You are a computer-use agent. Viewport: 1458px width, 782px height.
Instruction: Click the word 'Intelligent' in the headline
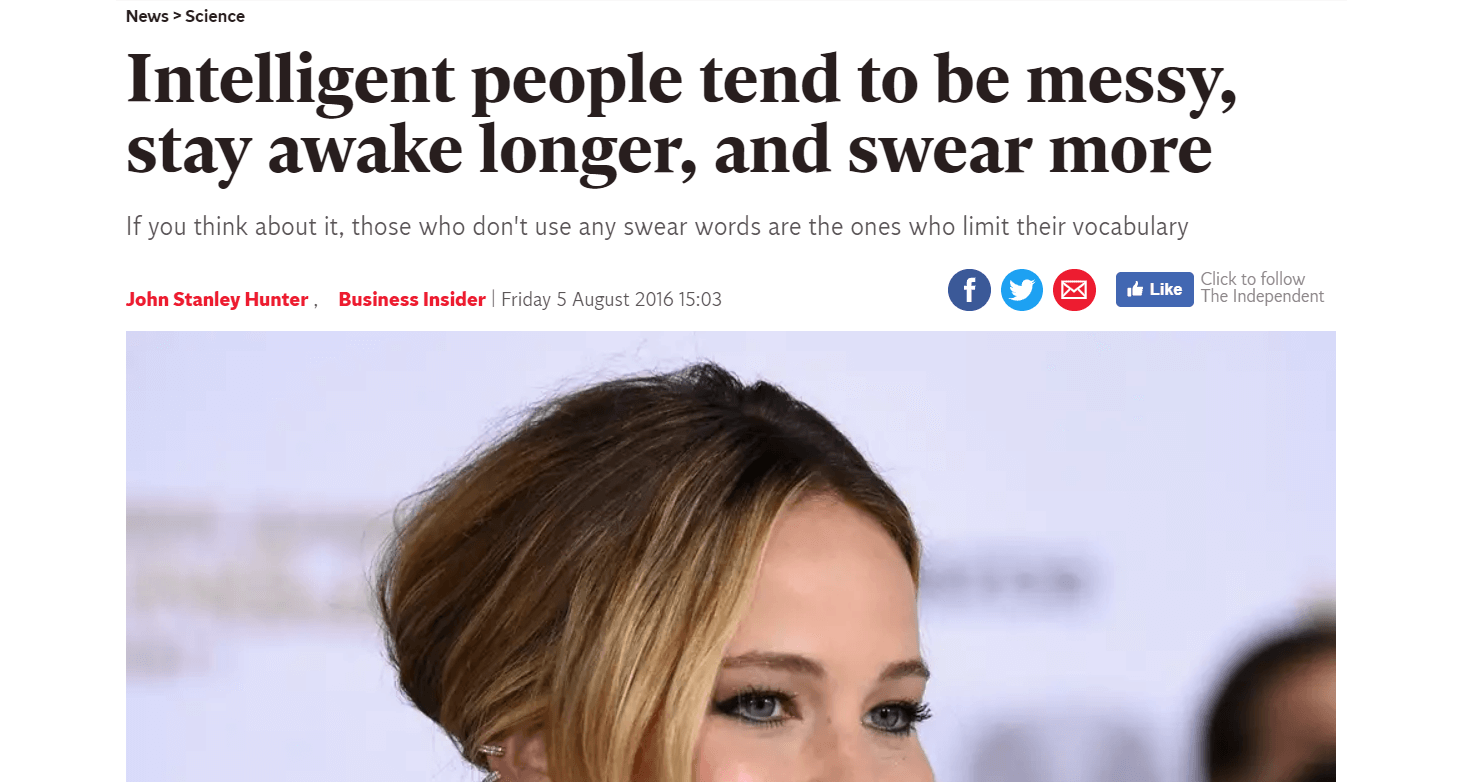290,82
